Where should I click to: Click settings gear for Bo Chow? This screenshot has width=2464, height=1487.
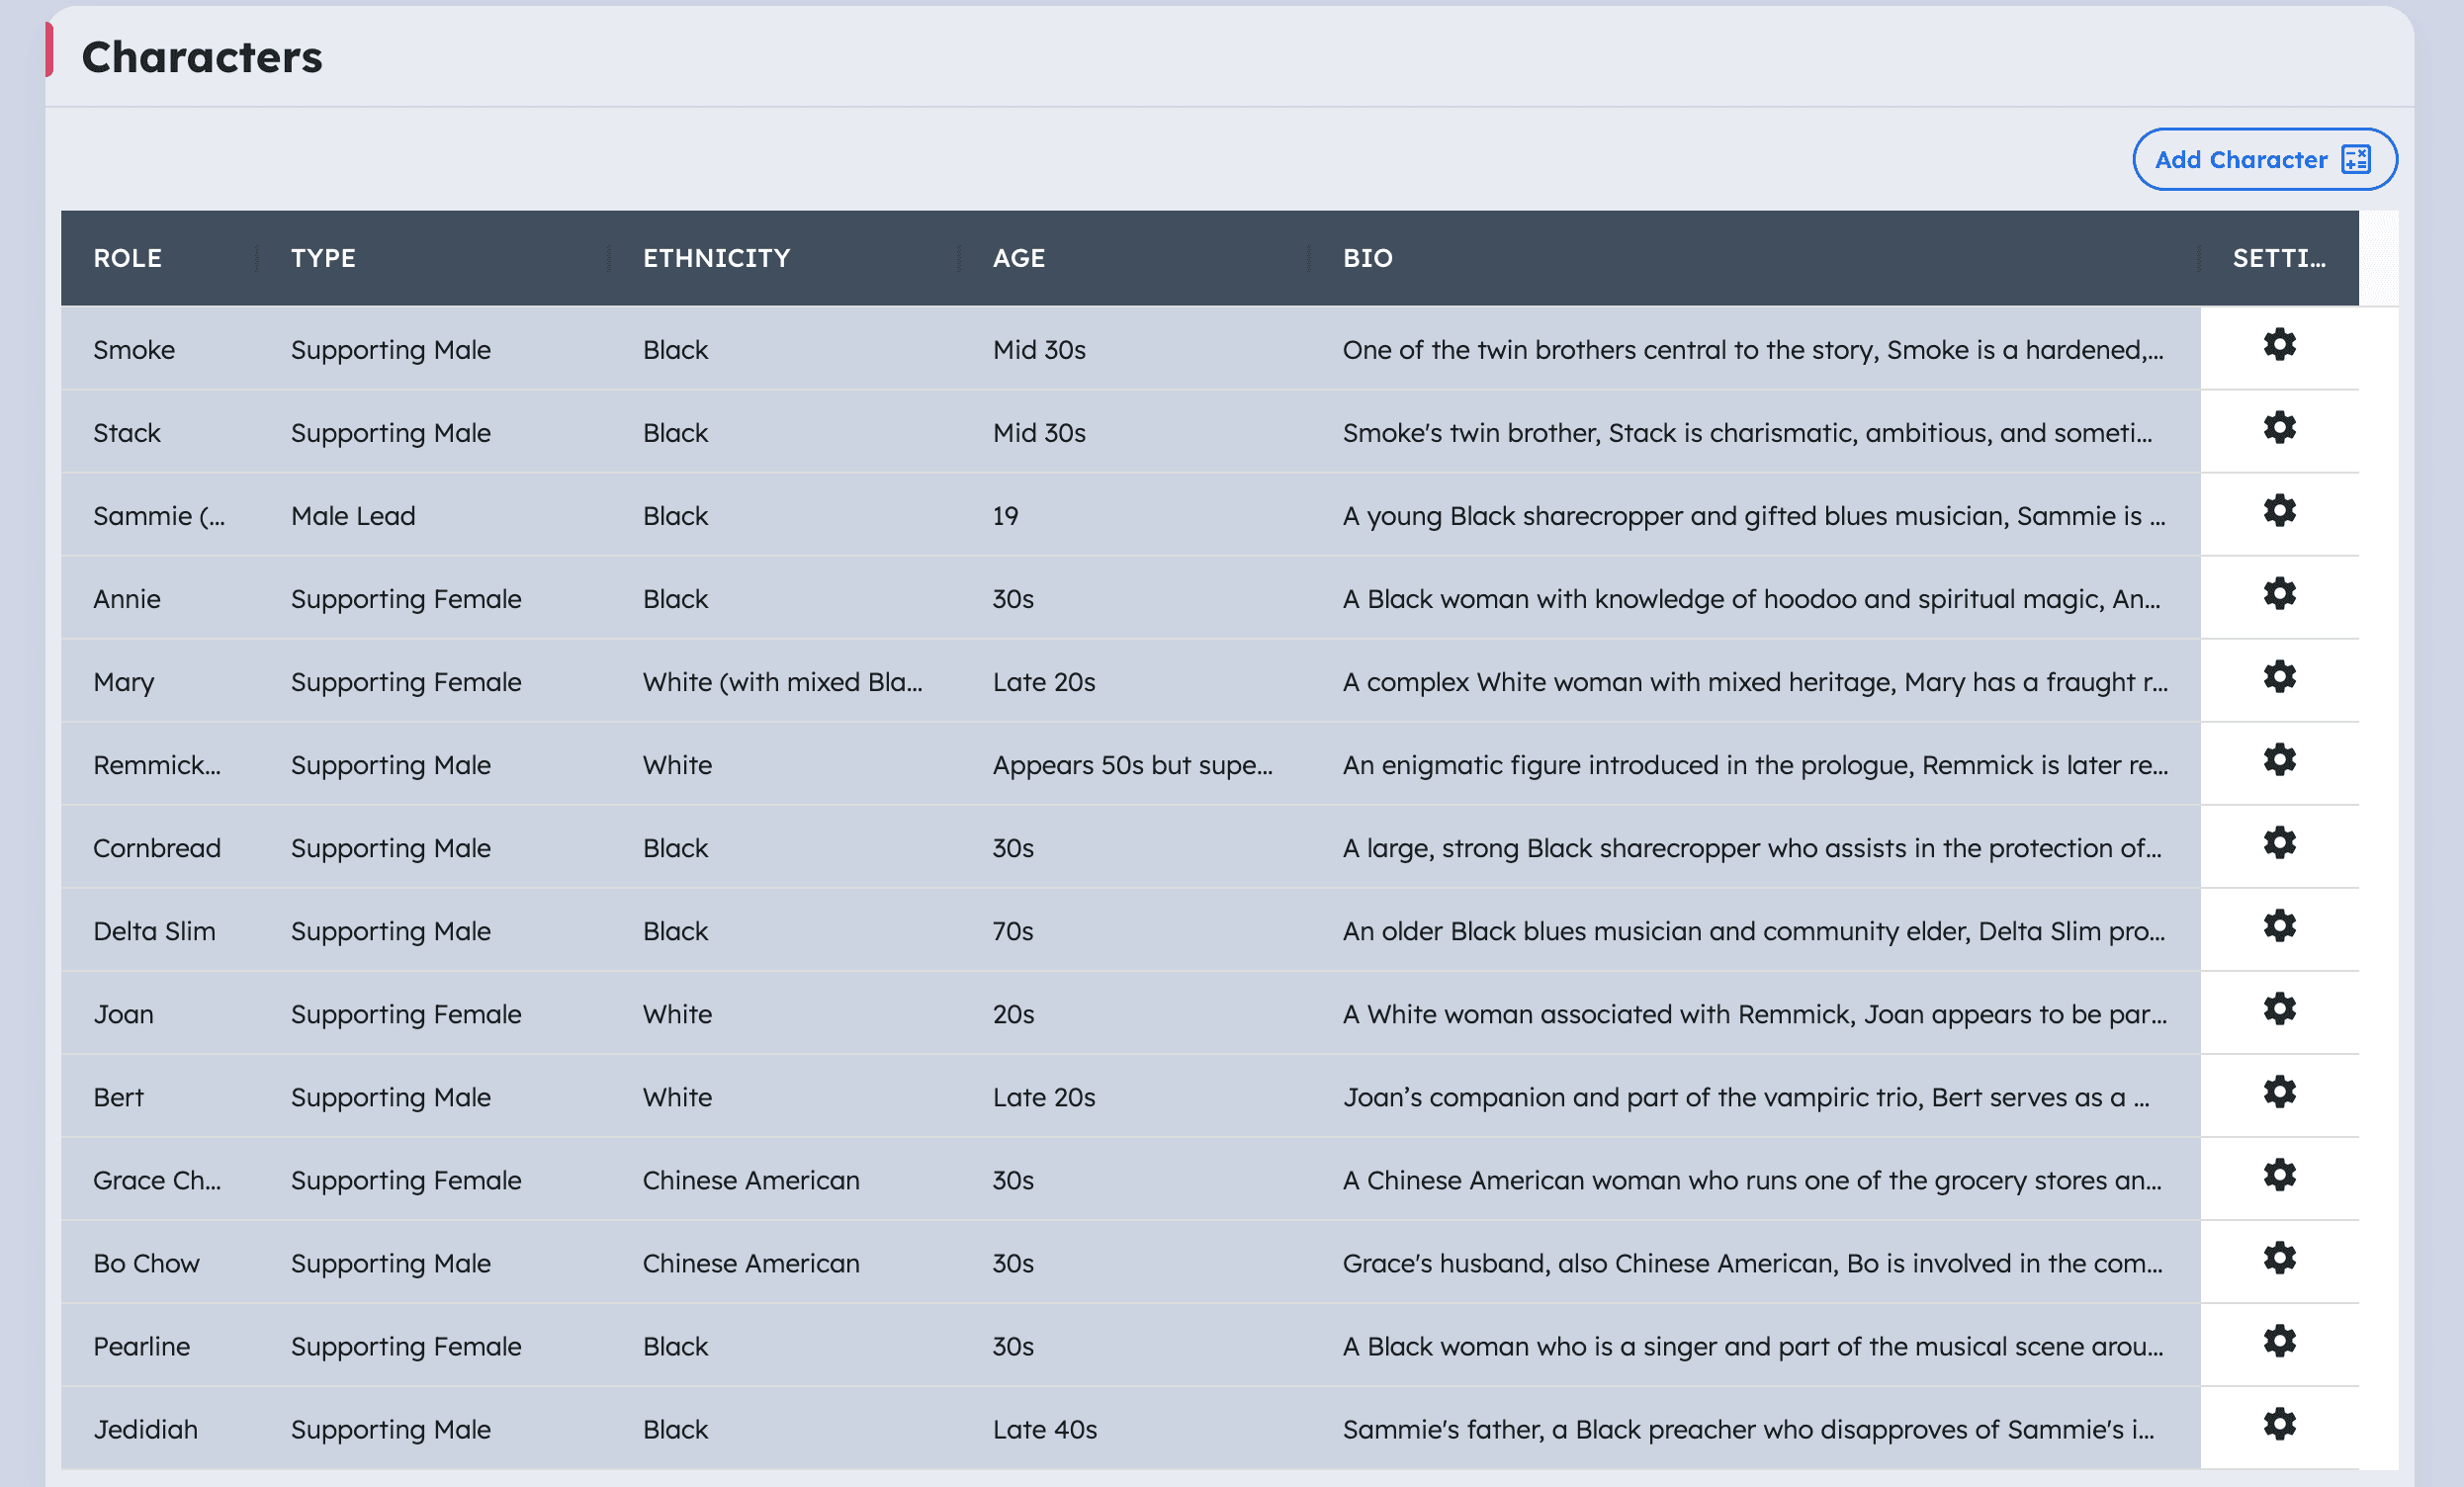coord(2279,1258)
